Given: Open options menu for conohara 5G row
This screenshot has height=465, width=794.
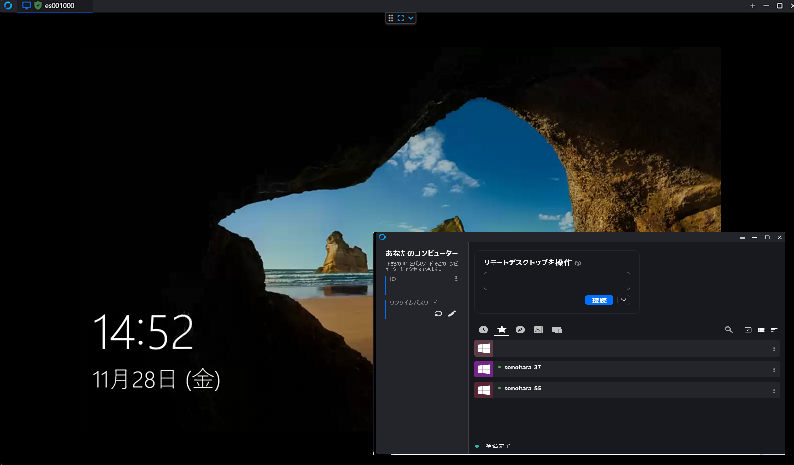Looking at the screenshot, I should pos(774,391).
